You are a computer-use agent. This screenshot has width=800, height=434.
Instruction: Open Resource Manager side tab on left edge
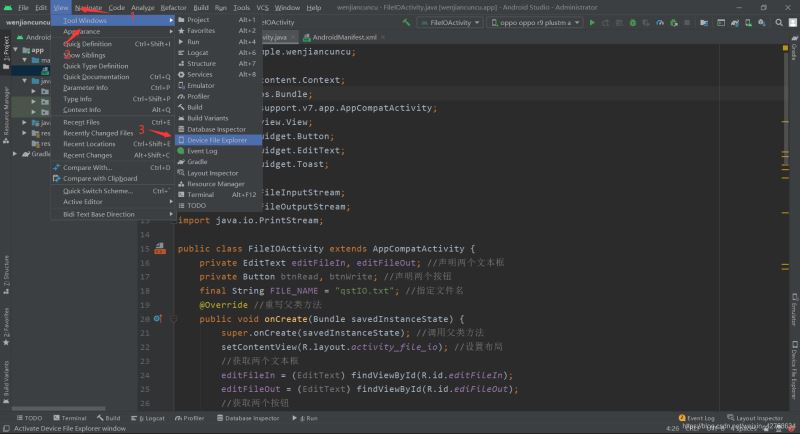(6, 115)
